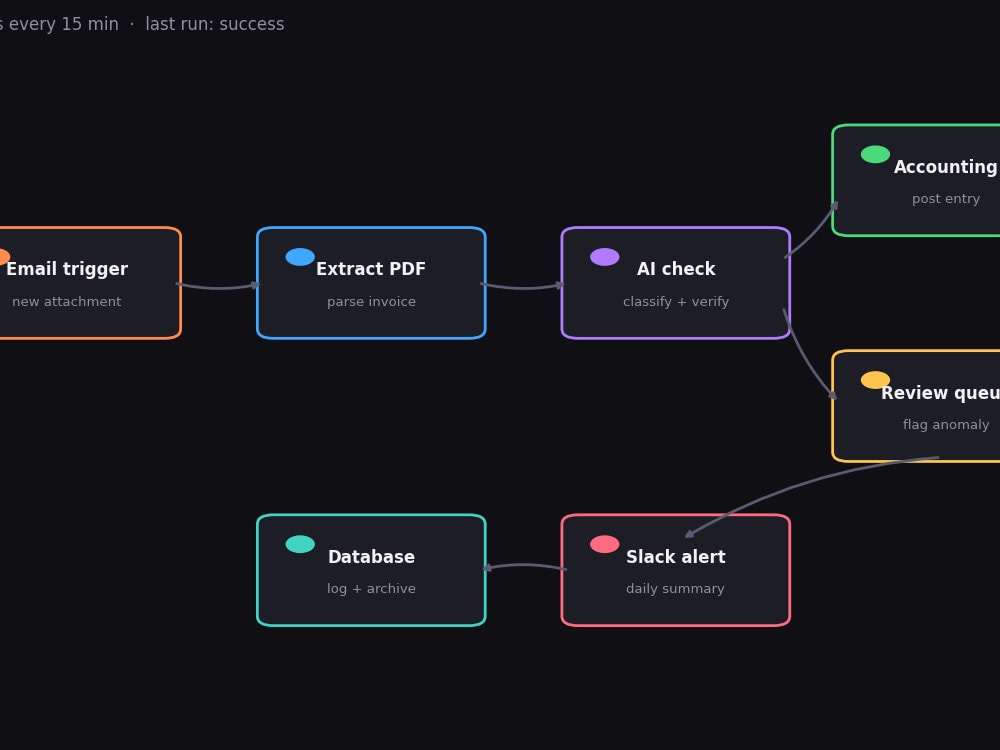The height and width of the screenshot is (750, 1000).
Task: Select connector from Email trigger to Extract PDF
Action: pyautogui.click(x=218, y=288)
